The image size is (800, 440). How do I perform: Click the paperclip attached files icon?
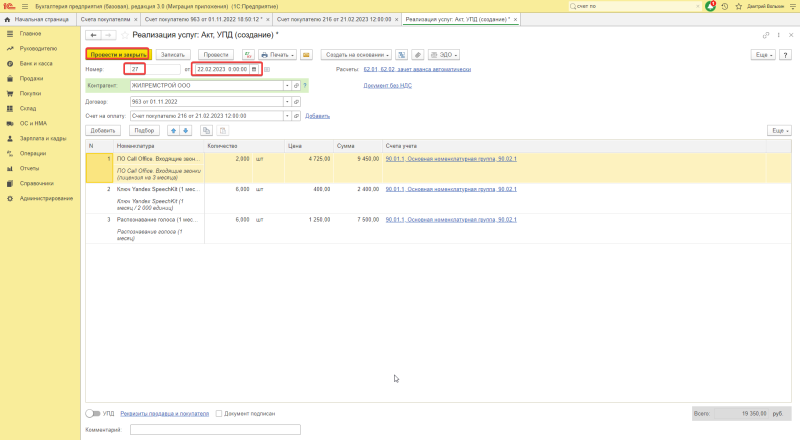point(418,55)
